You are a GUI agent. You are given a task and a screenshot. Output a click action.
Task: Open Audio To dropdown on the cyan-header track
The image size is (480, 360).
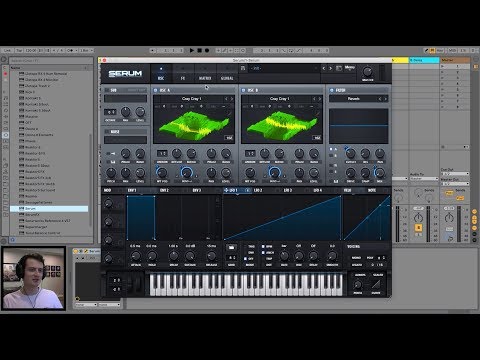tap(423, 179)
